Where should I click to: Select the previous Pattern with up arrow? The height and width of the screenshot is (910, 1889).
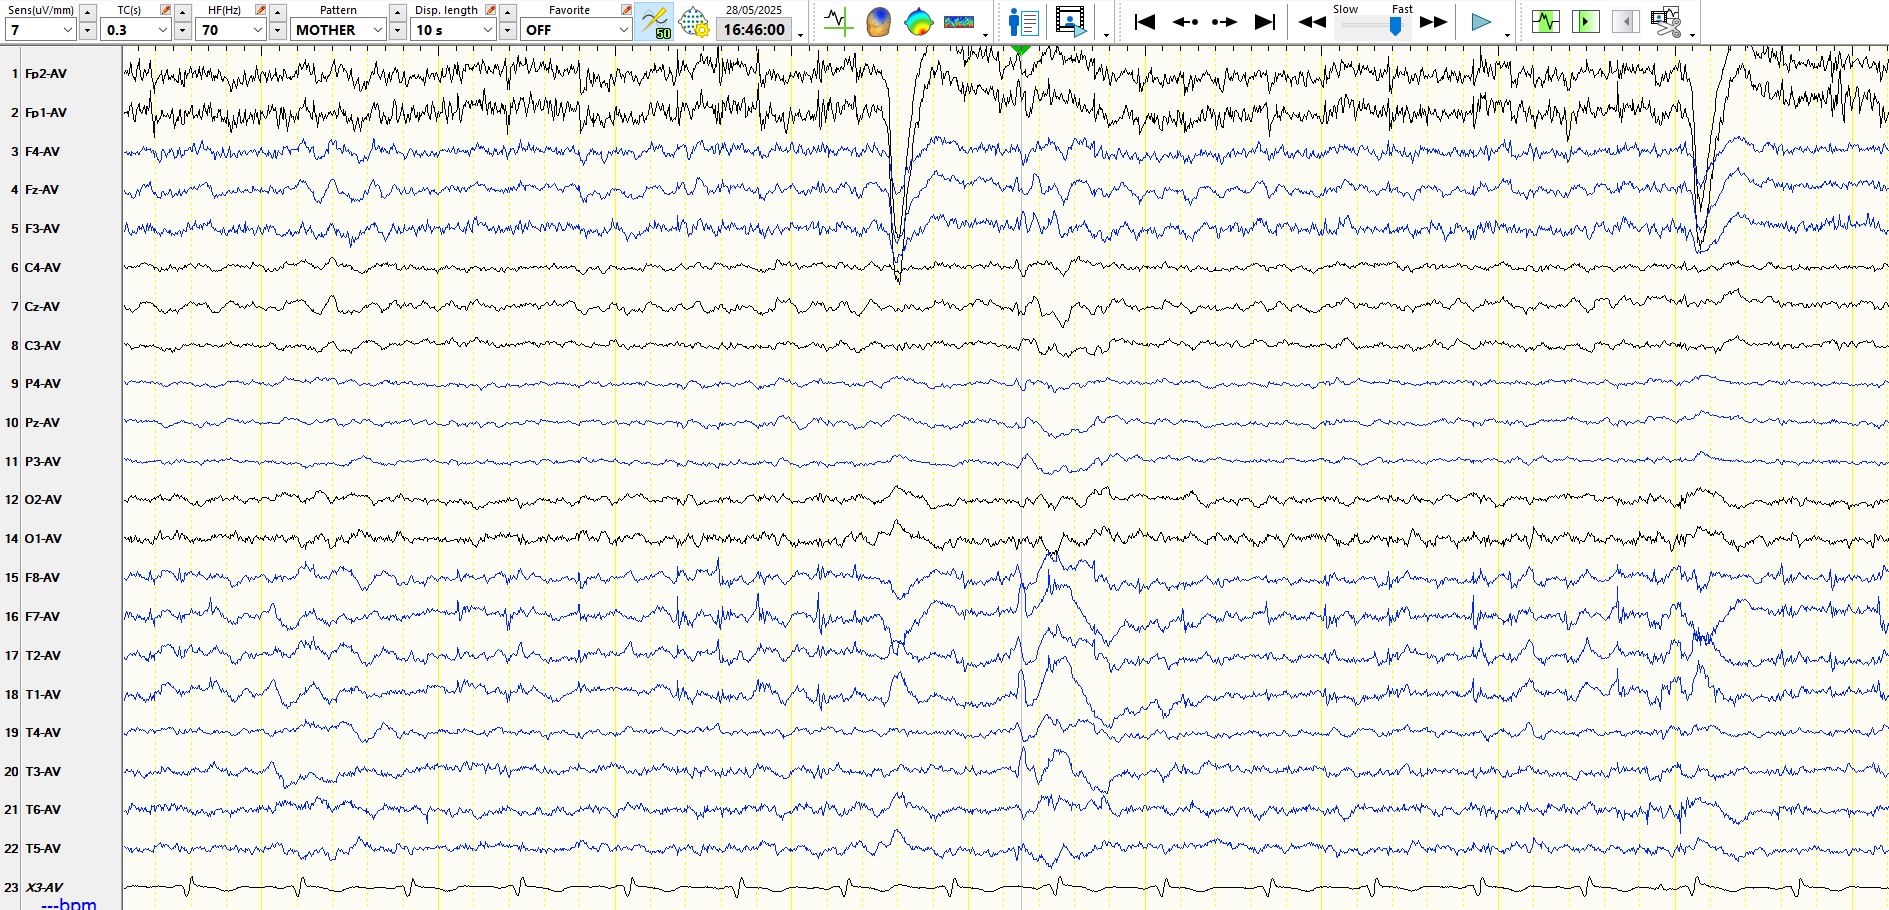pos(398,12)
